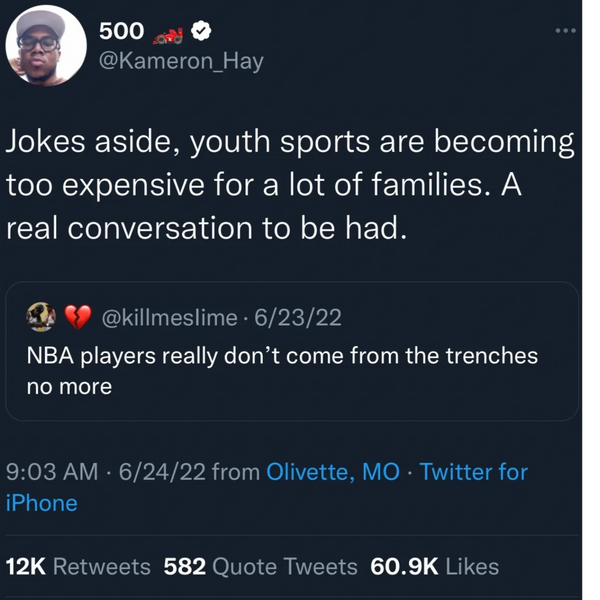Tap the main tweet text about youth sports
The height and width of the screenshot is (600, 600).
tap(290, 184)
